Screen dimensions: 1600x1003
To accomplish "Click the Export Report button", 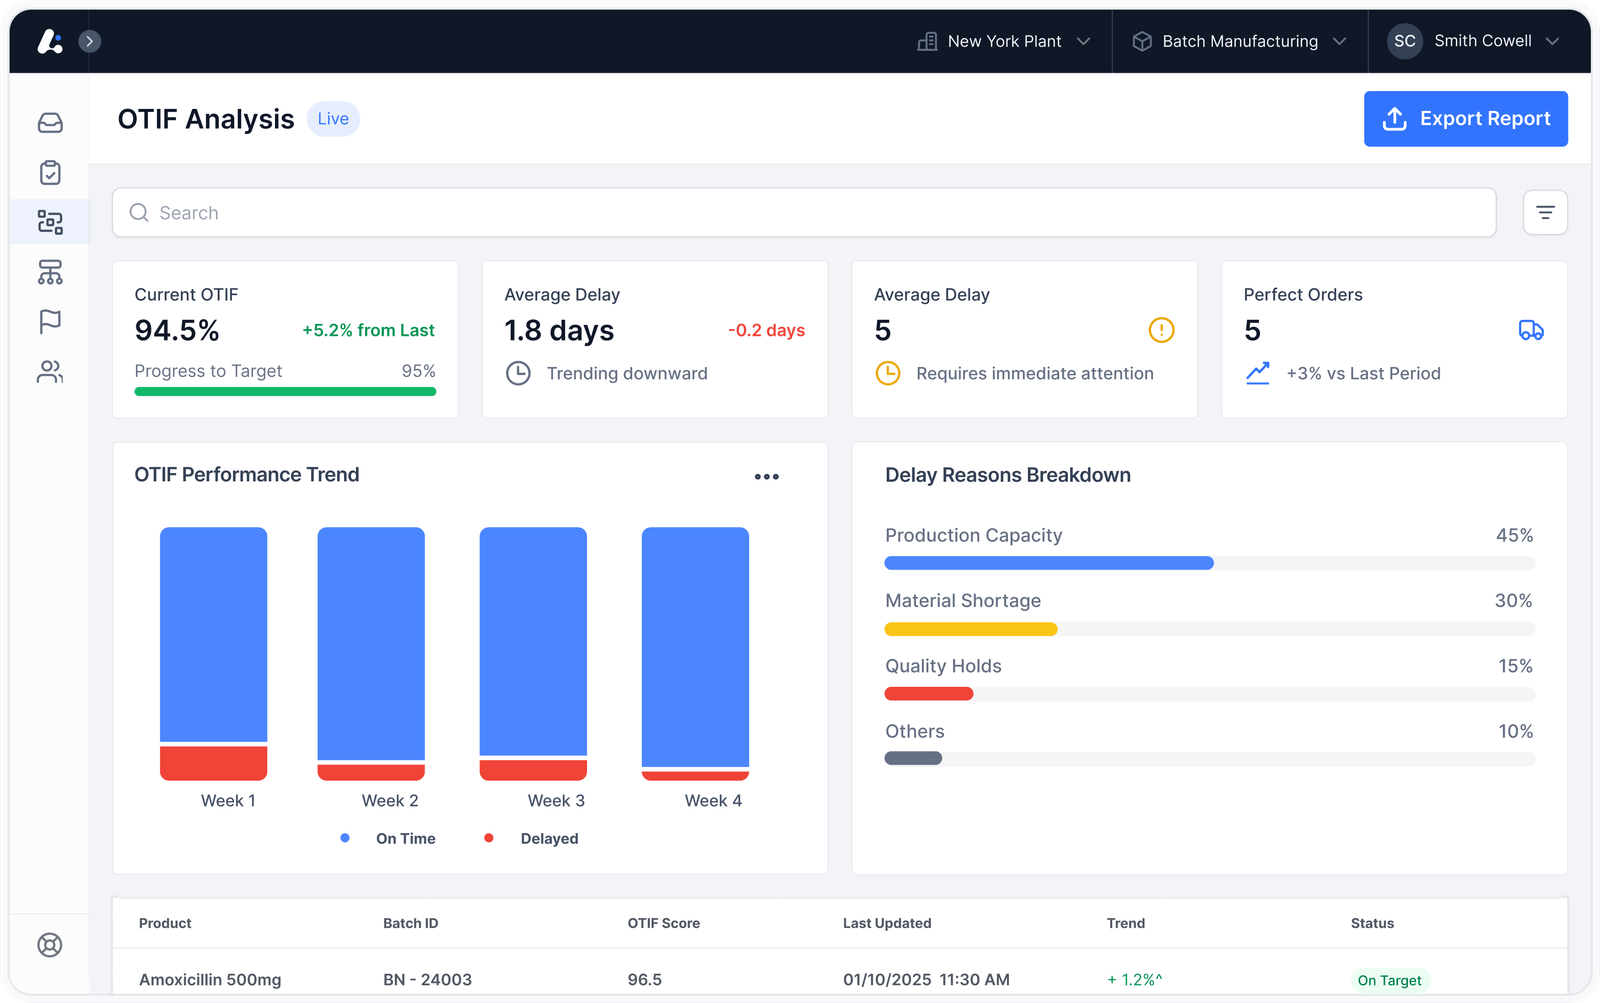I will click(1466, 119).
